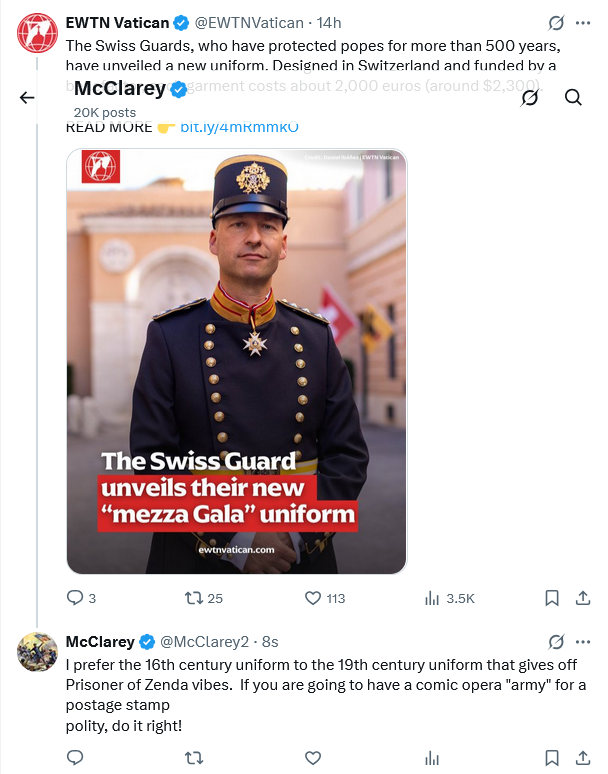Screen dimensions: 608x774
Task: Bookmark the EWTN Vatican post
Action: point(551,598)
